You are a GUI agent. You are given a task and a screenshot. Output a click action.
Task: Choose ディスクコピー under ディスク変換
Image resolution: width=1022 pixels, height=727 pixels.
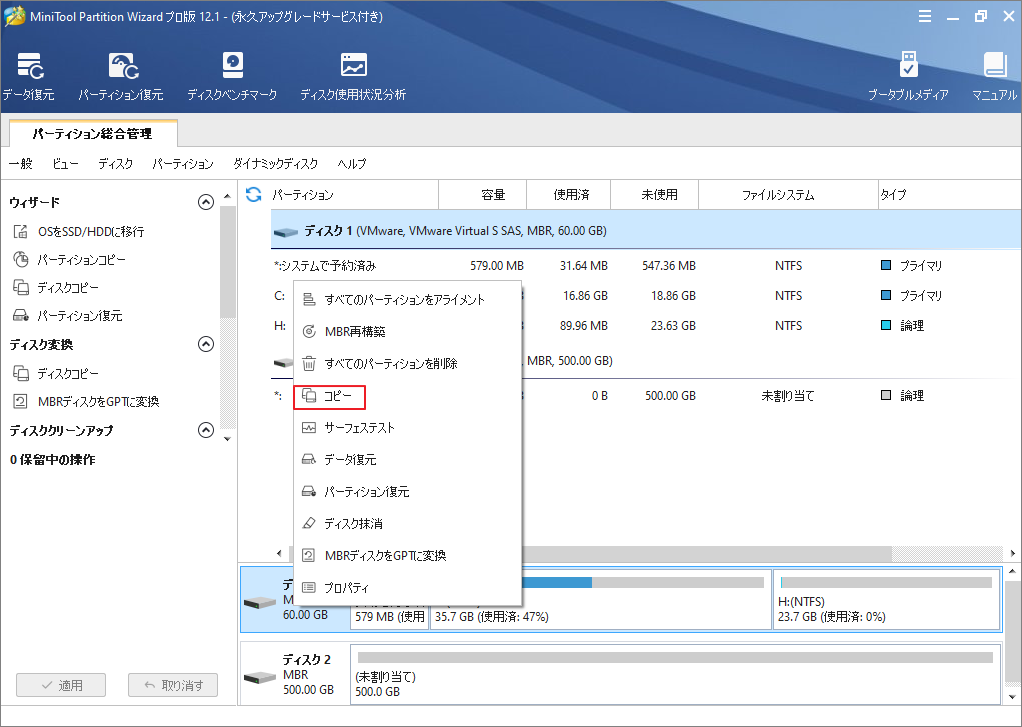[56, 374]
